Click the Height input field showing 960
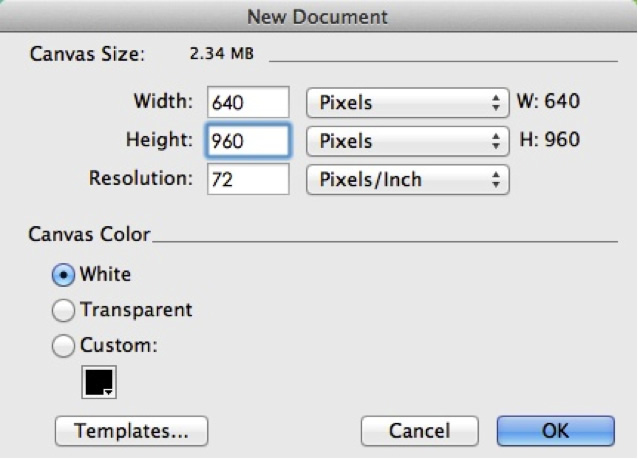This screenshot has width=638, height=459. click(x=248, y=141)
